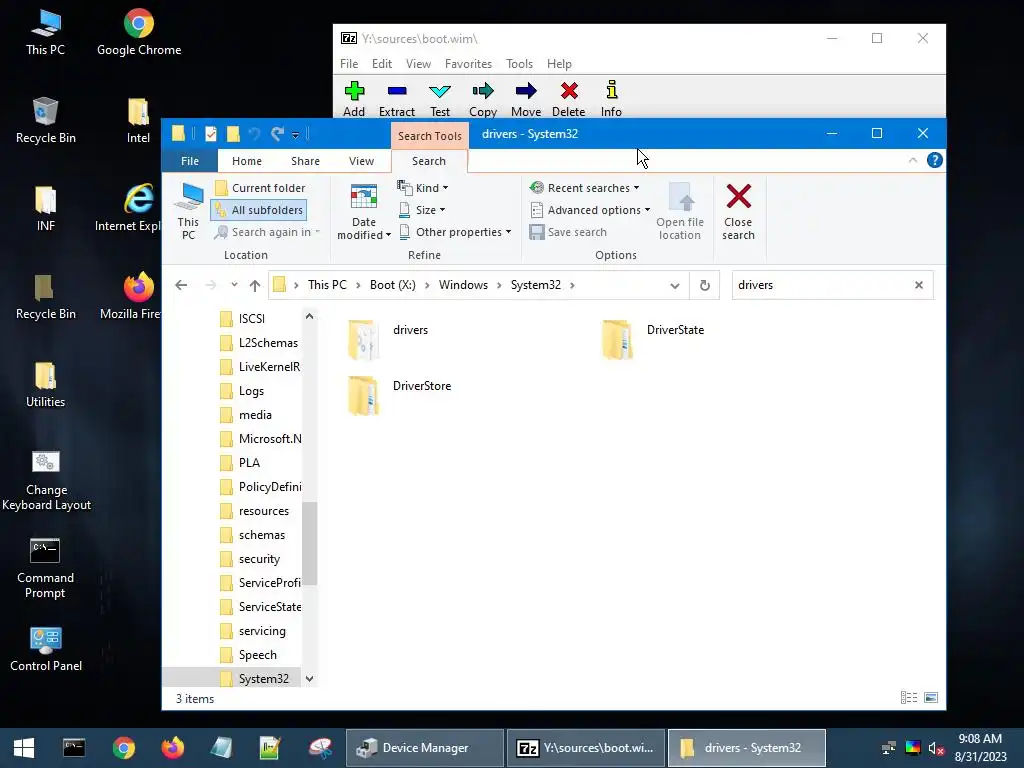The width and height of the screenshot is (1024, 768).
Task: Select Change Keyboard Layout desktop icon
Action: [x=46, y=480]
